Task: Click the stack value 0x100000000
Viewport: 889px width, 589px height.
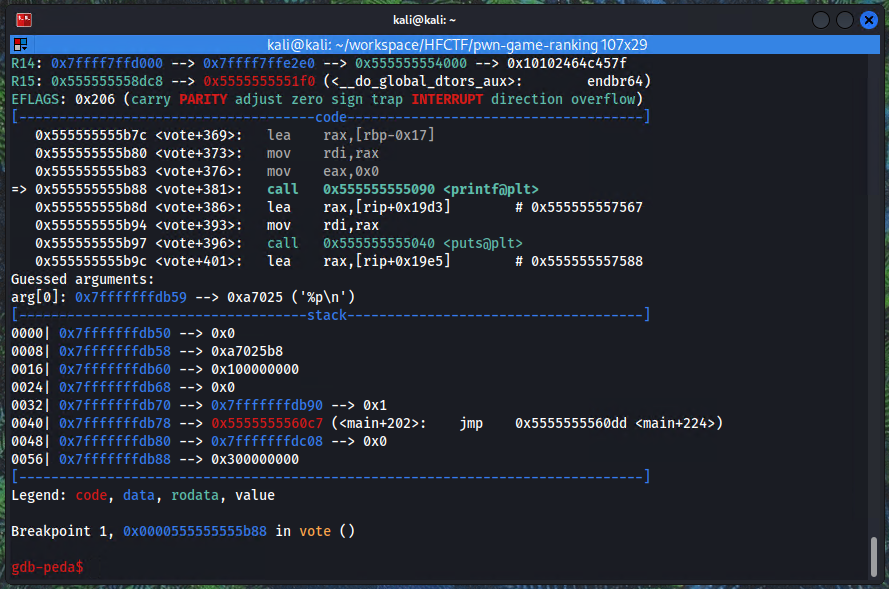Action: (x=255, y=370)
